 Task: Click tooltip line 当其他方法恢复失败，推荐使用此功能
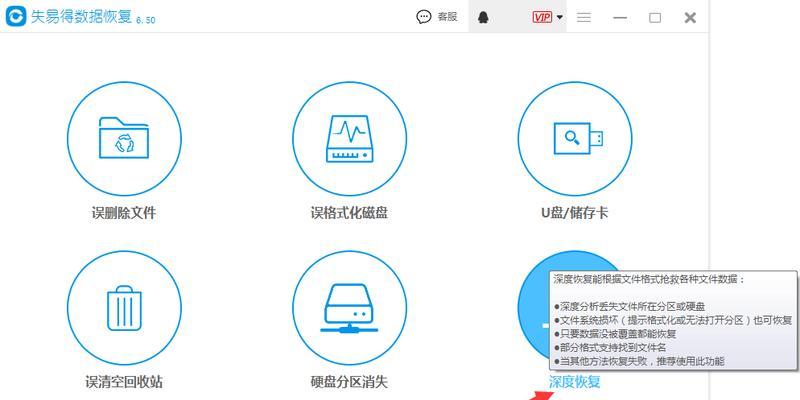point(639,362)
